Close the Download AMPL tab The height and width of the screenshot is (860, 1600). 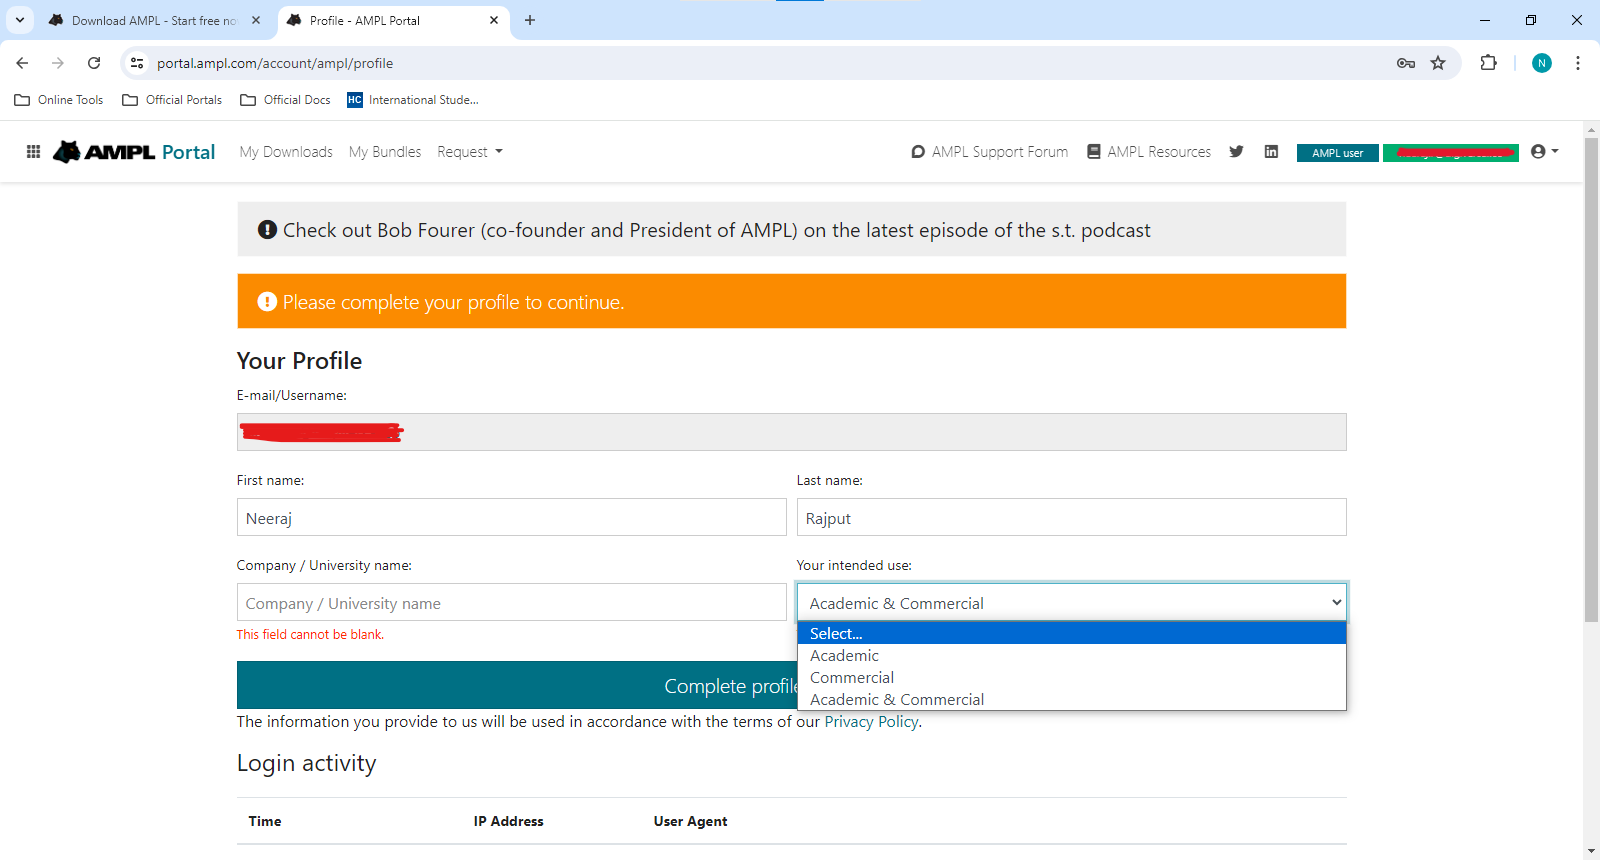pyautogui.click(x=256, y=20)
